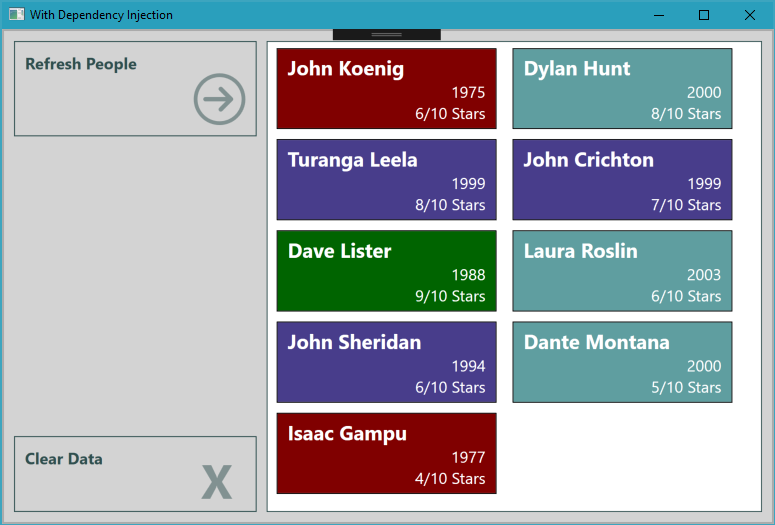Select the Dante Montana card
775x525 pixels.
click(622, 362)
